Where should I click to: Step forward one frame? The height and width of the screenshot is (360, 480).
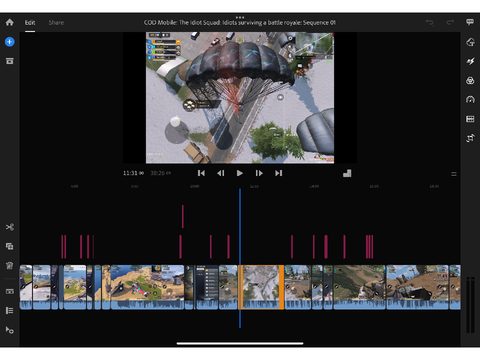259,173
